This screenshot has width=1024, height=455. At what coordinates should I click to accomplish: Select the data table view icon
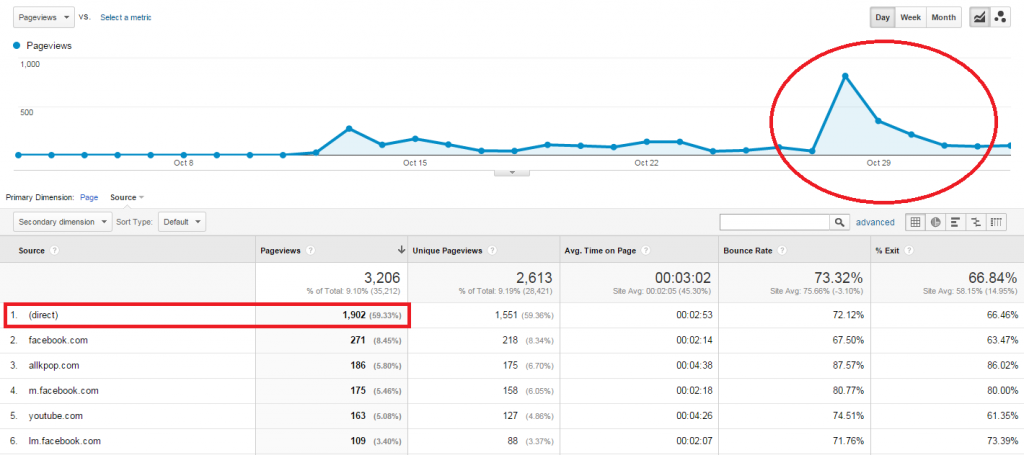[x=915, y=222]
